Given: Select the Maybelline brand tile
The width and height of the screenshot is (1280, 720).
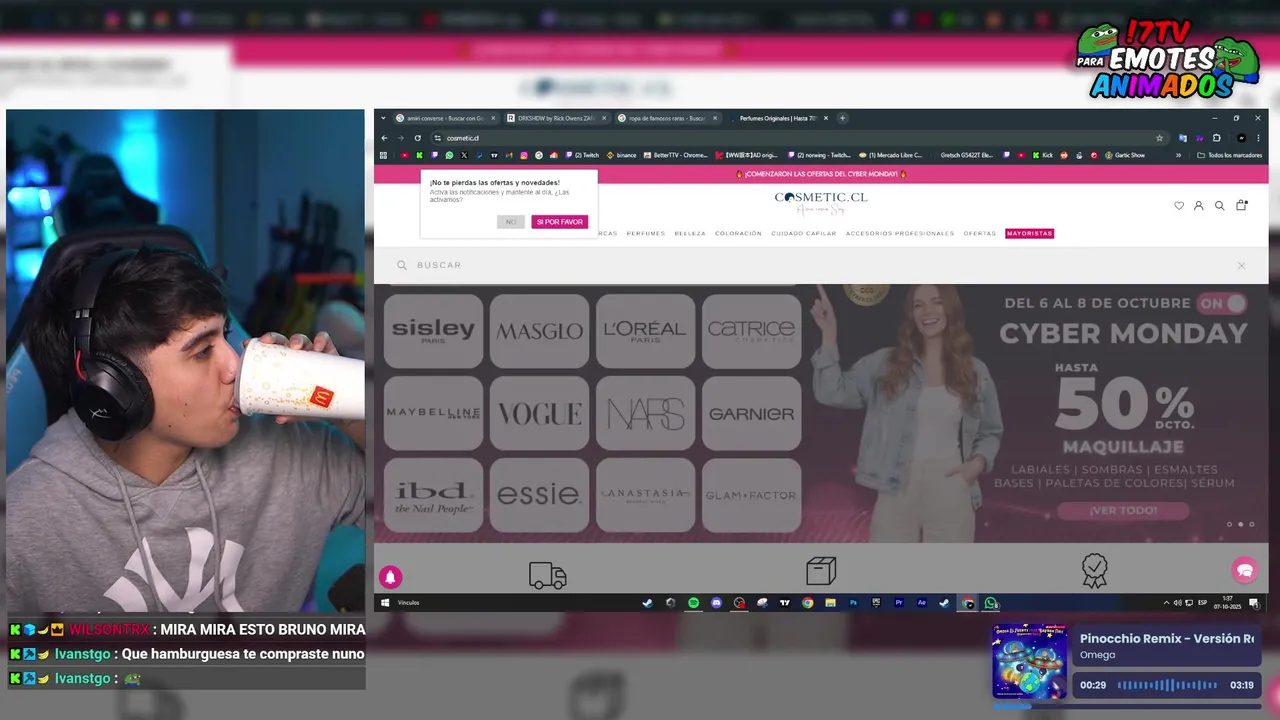Looking at the screenshot, I should (x=433, y=413).
